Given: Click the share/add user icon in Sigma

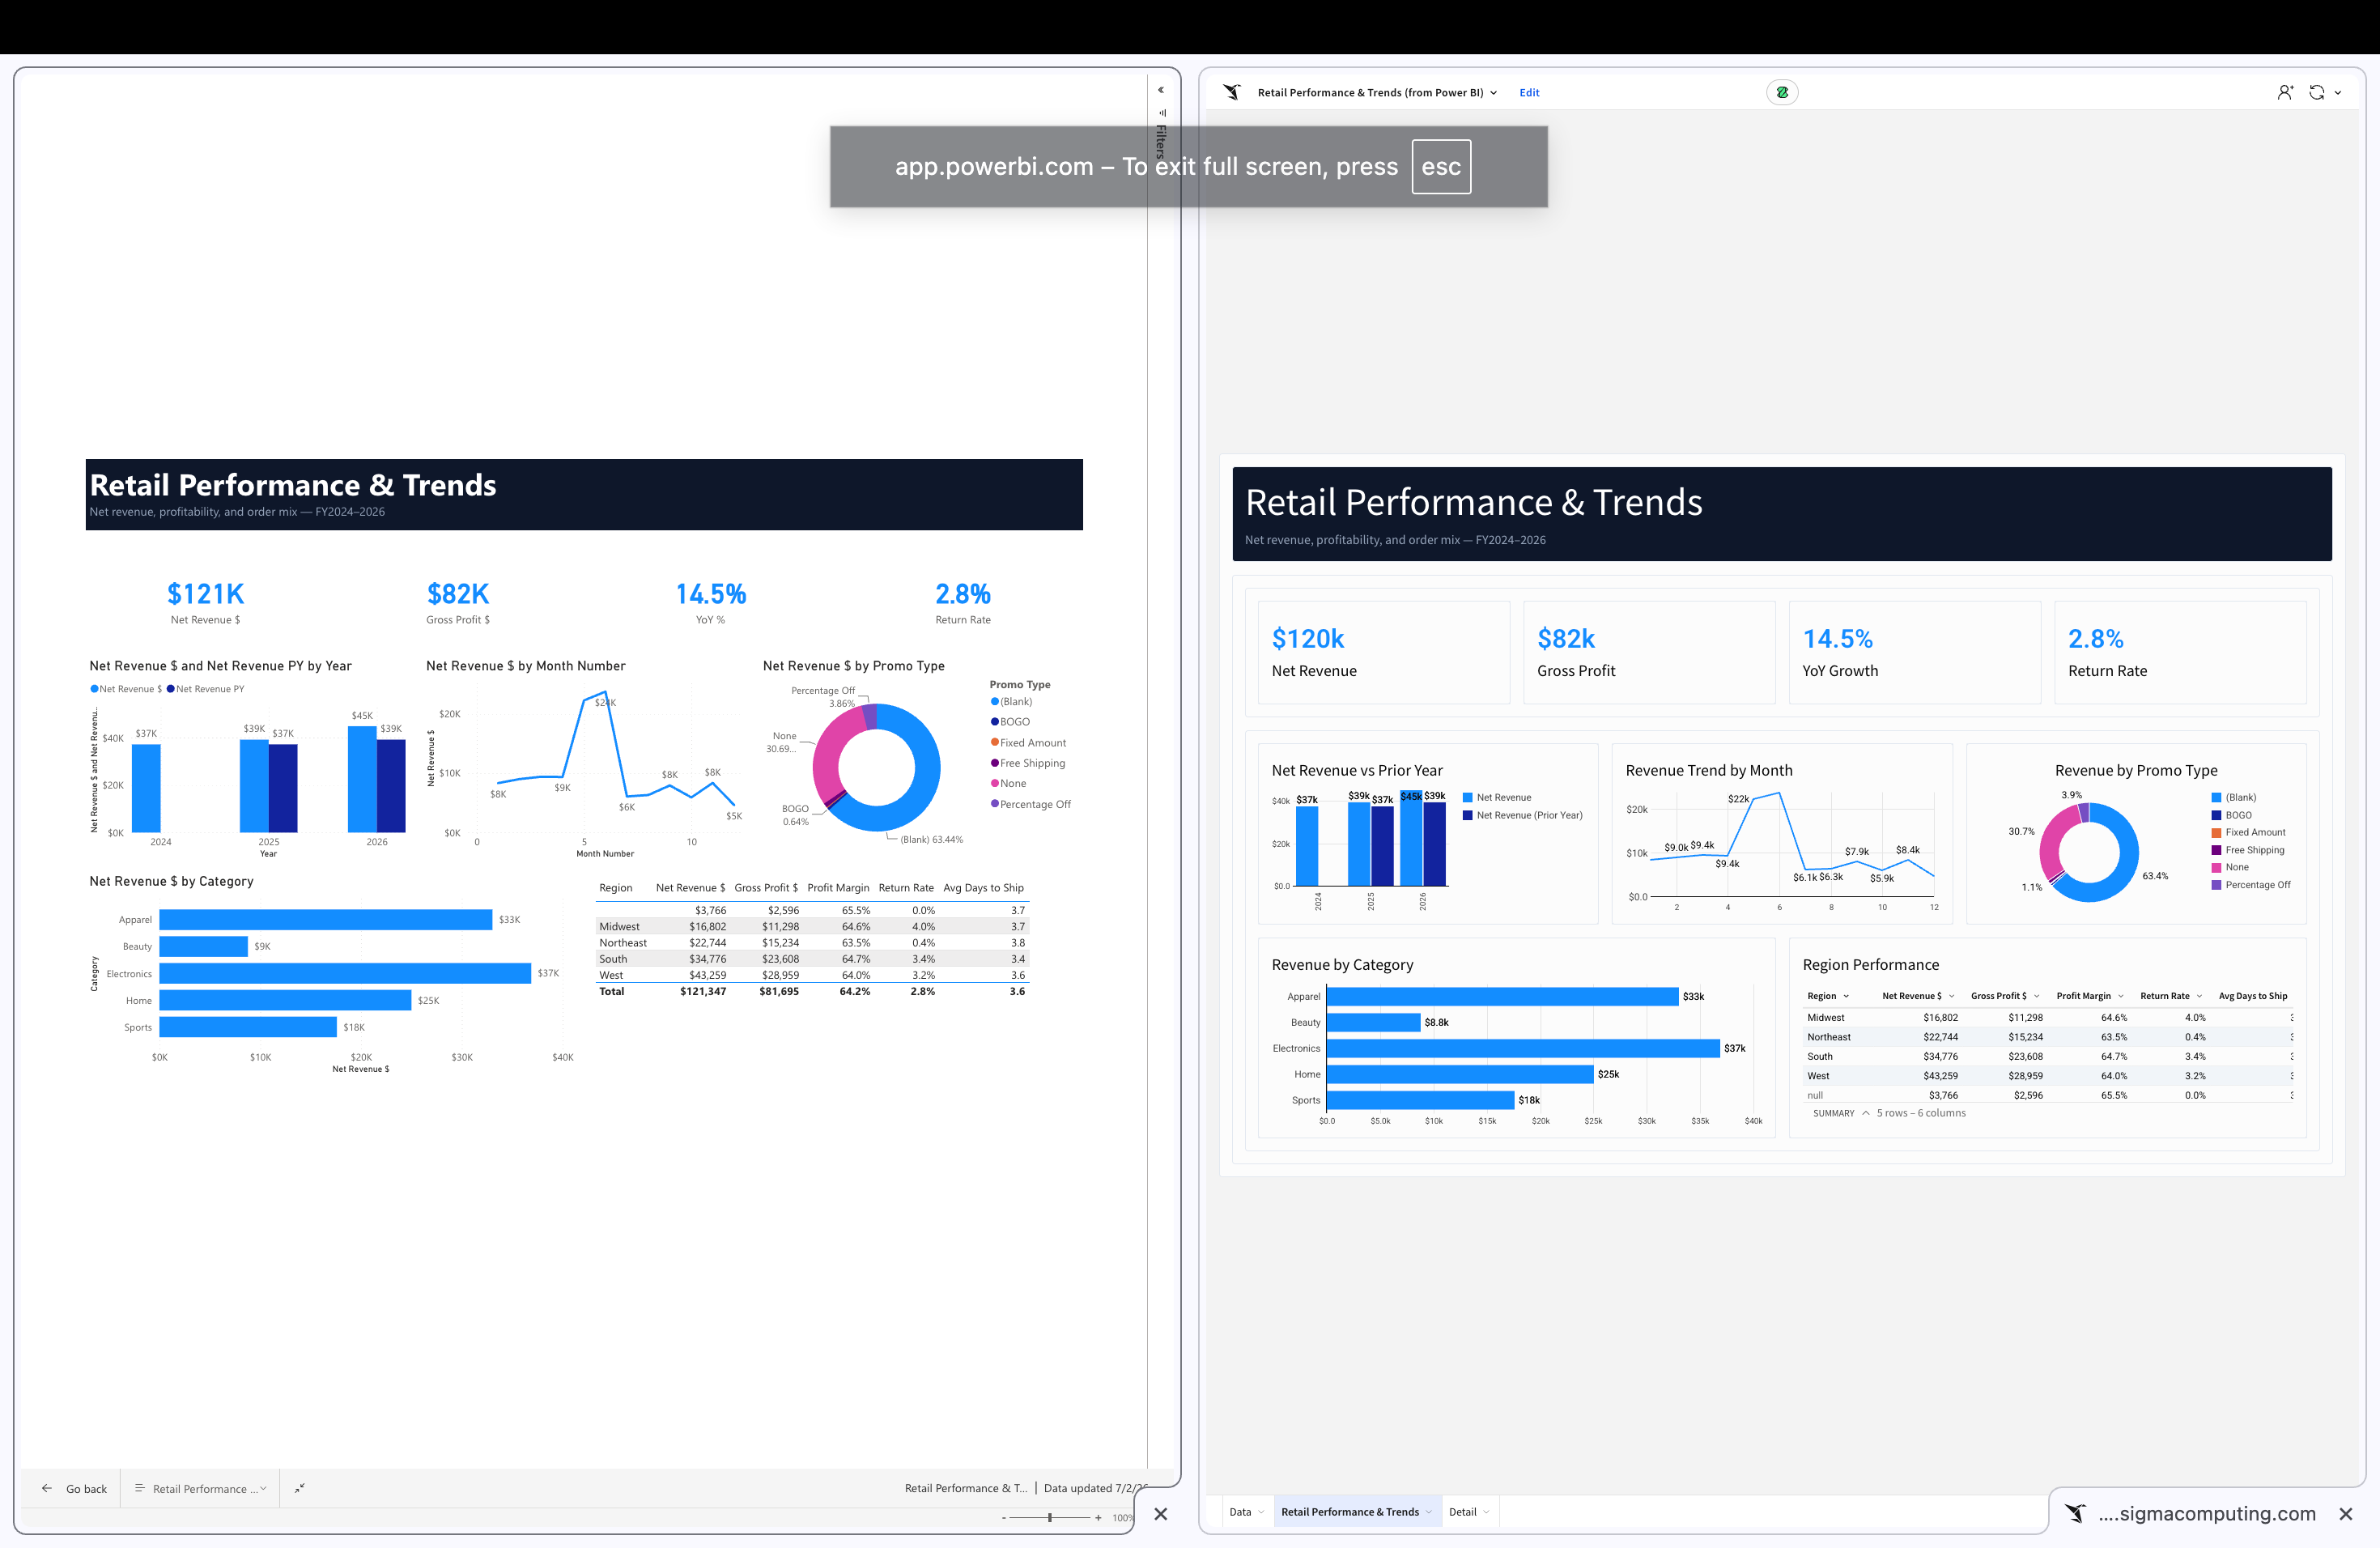Looking at the screenshot, I should 2285,92.
